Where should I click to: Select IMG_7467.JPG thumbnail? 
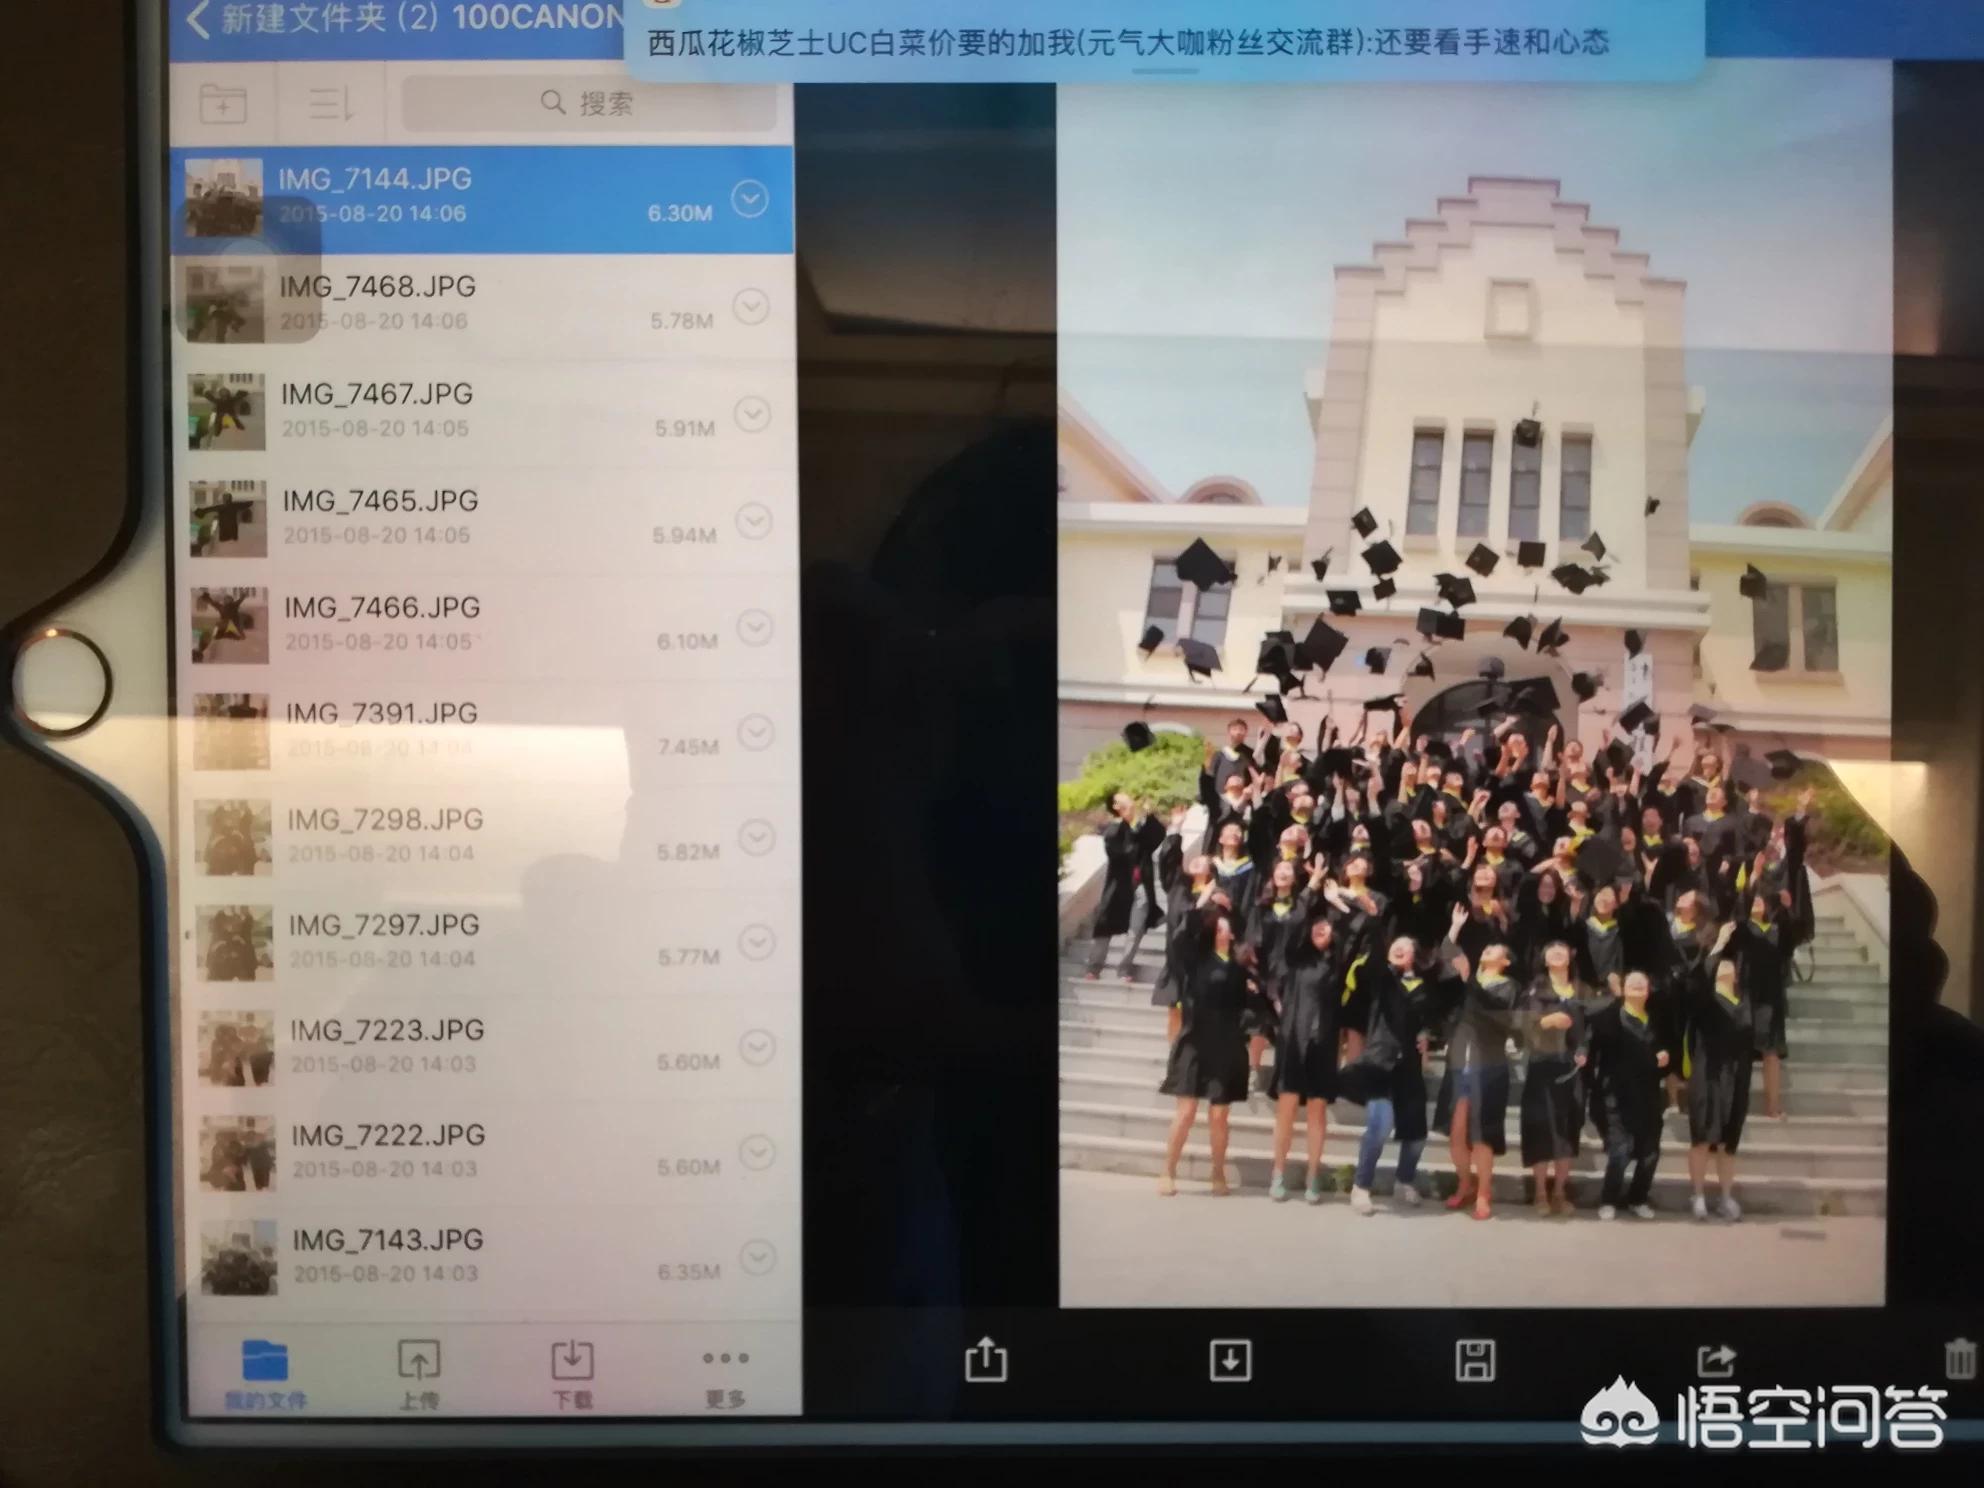coord(227,412)
